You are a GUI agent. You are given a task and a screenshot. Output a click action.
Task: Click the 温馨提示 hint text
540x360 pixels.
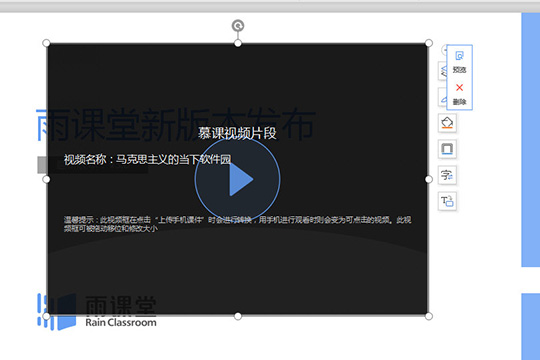click(237, 224)
